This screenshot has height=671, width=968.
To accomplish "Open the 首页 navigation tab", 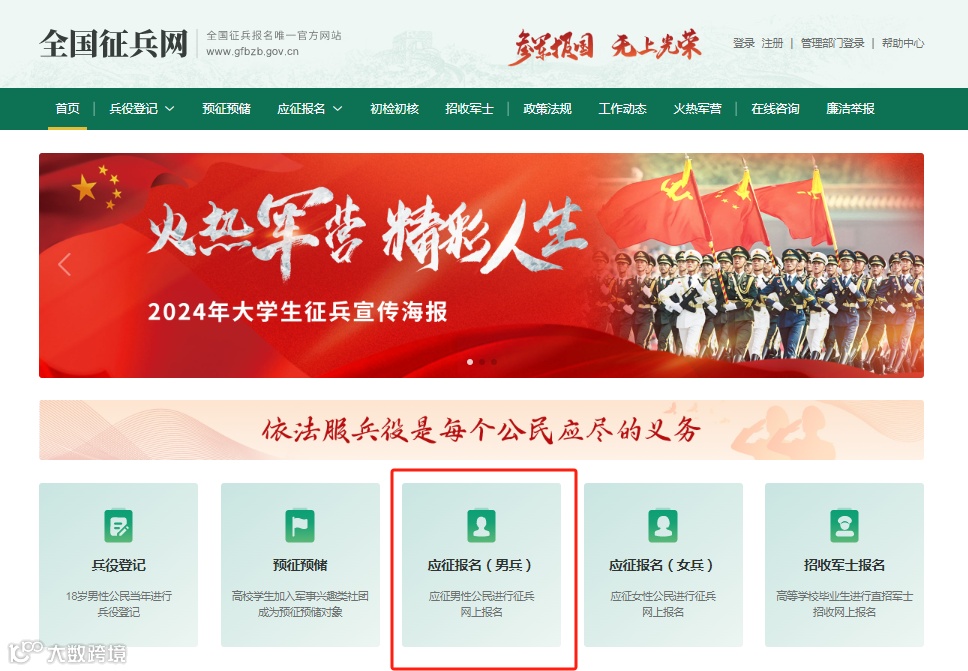I will [x=67, y=109].
